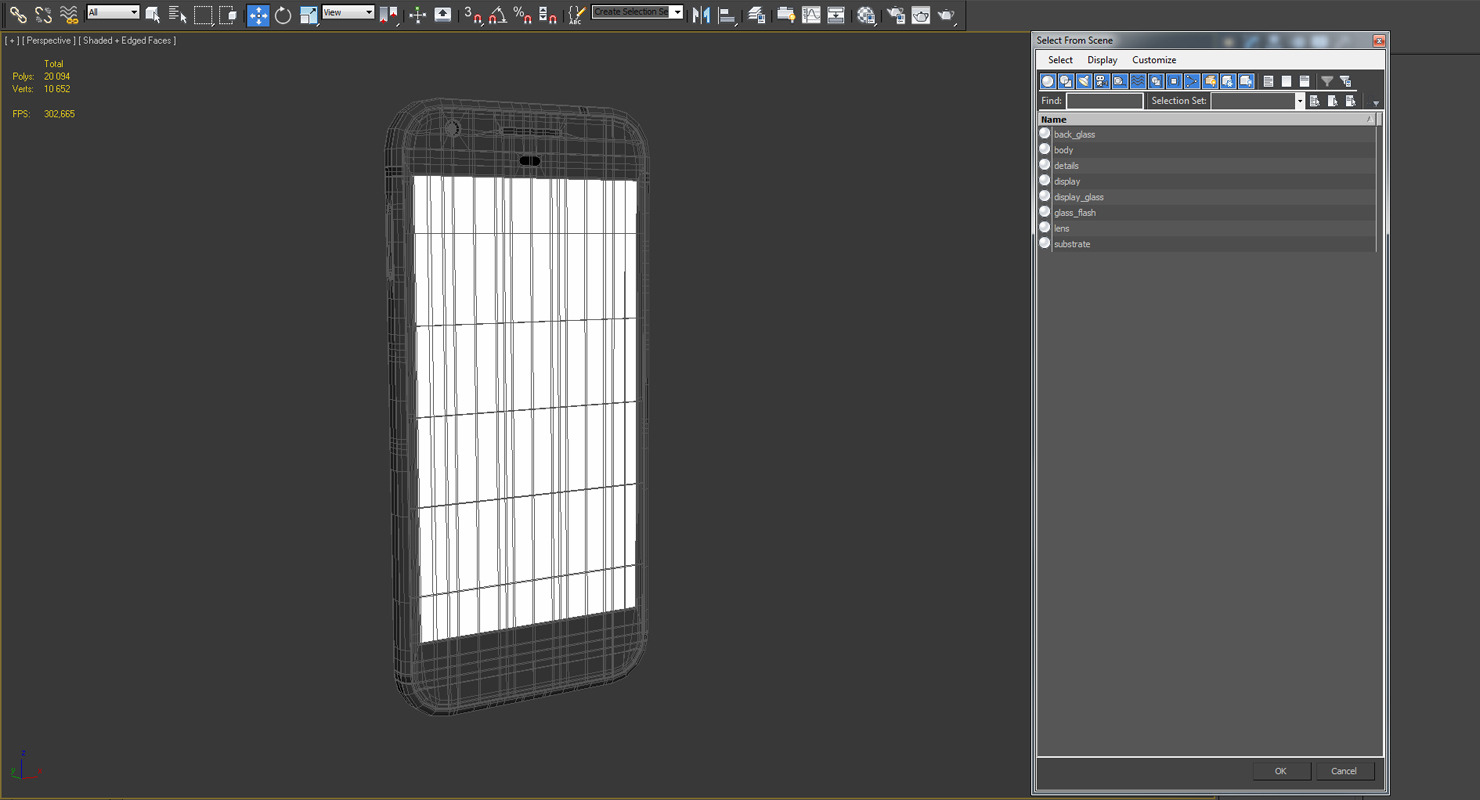Open the selection filter 'All' dropdown
This screenshot has height=800, width=1480.
[x=113, y=12]
